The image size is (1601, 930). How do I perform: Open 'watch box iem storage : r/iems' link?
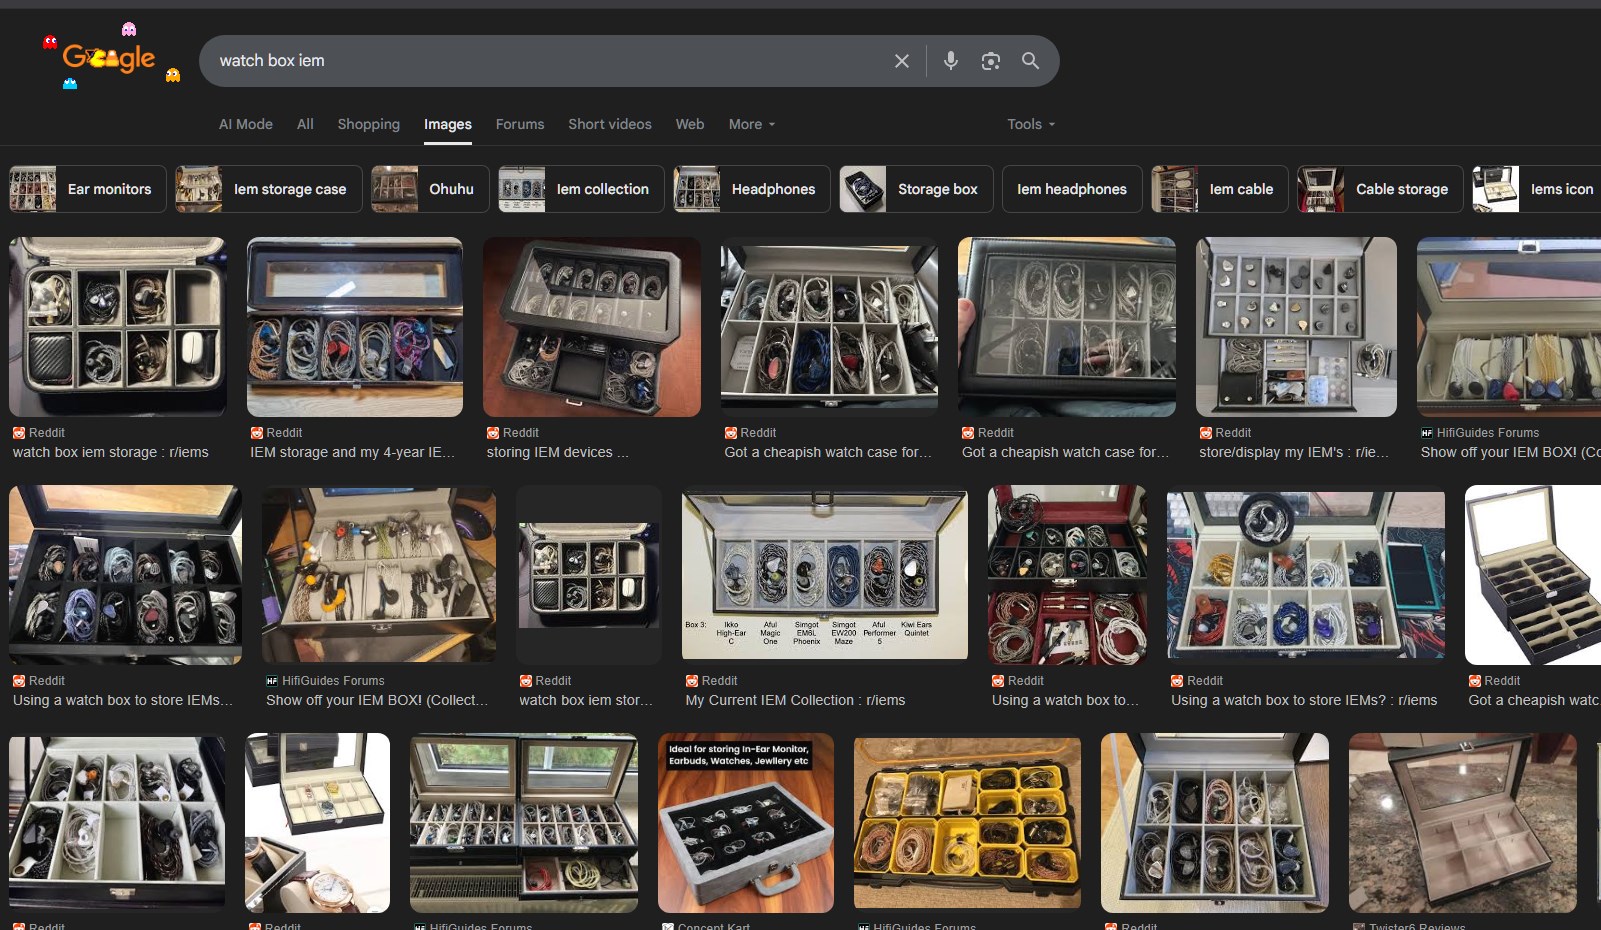111,452
